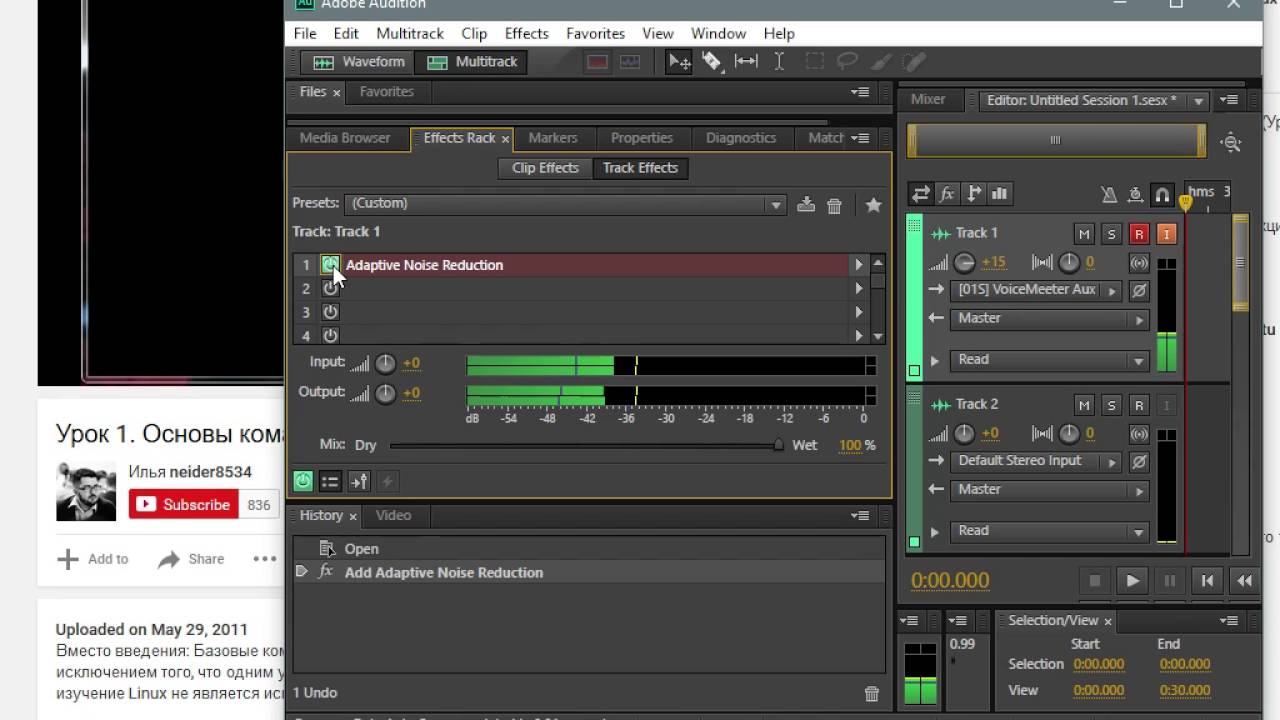Image resolution: width=1280 pixels, height=720 pixels.
Task: Switch to Waveform view
Action: pos(358,62)
